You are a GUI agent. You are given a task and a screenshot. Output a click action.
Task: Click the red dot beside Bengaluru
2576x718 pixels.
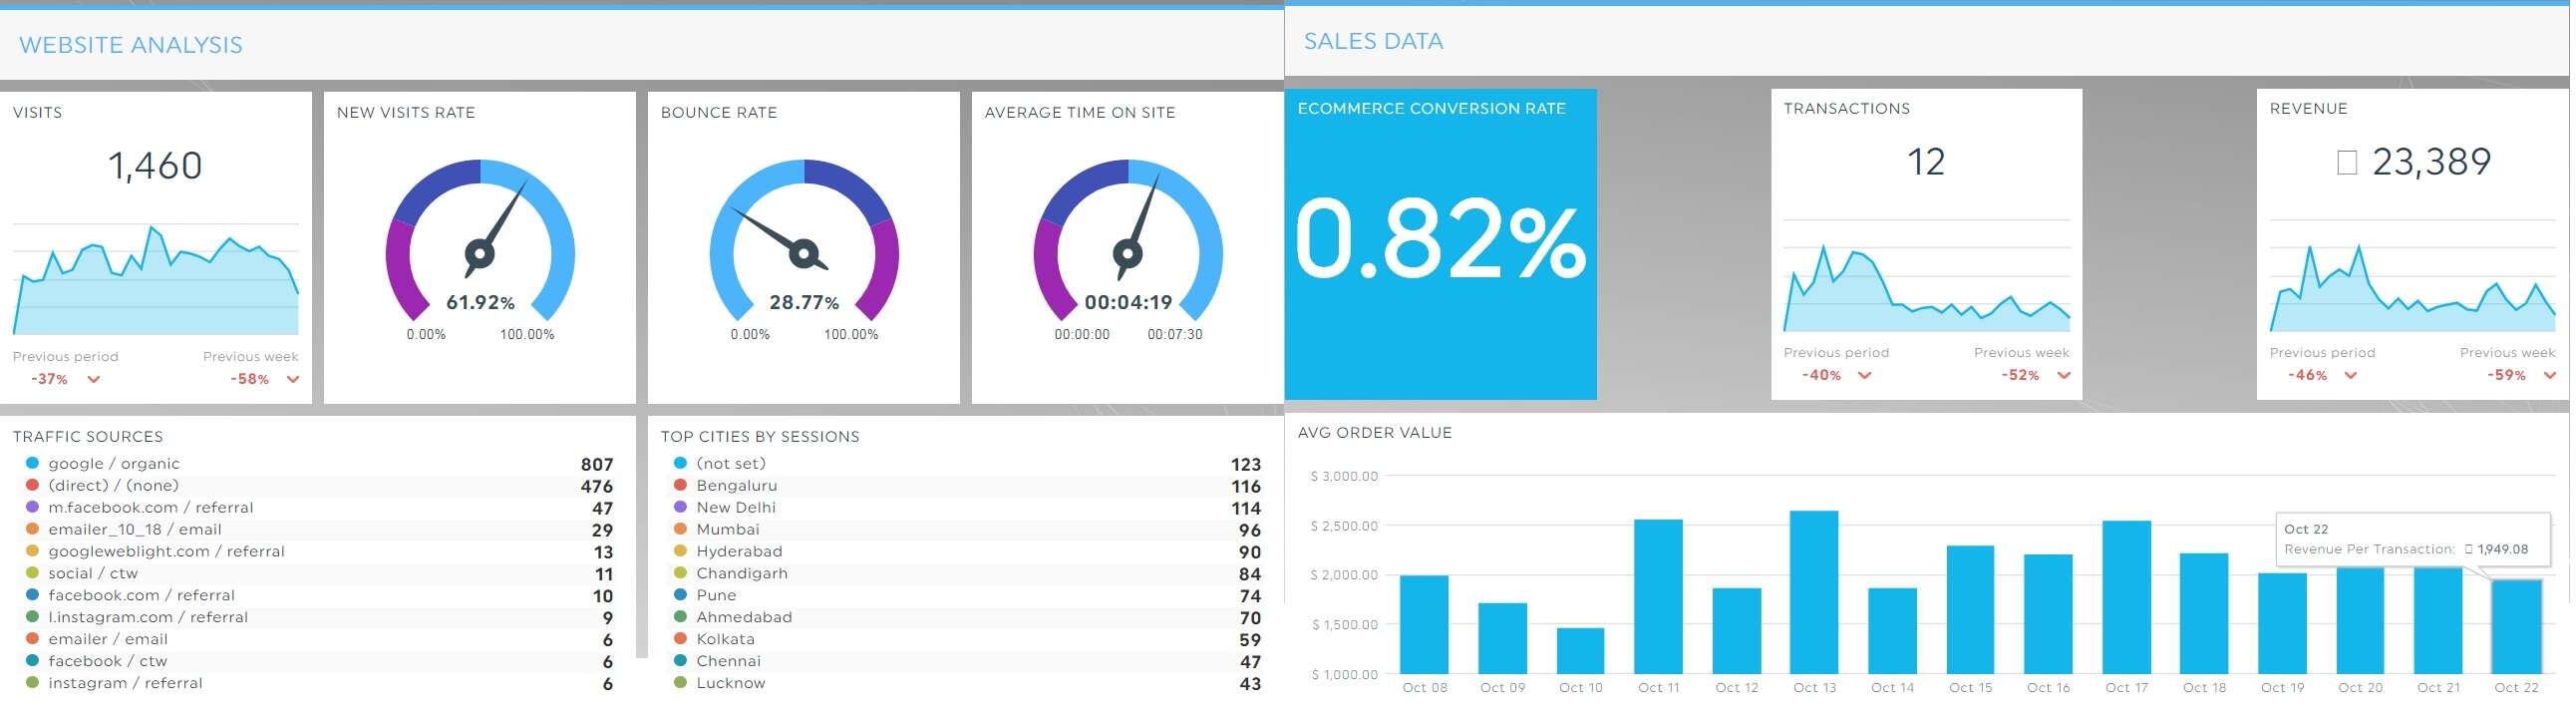coord(680,486)
